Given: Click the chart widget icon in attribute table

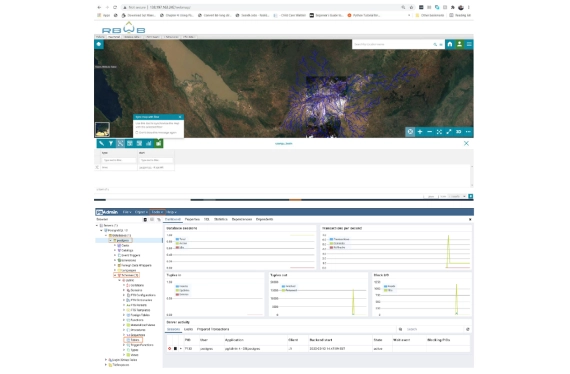Looking at the screenshot, I should tap(149, 143).
